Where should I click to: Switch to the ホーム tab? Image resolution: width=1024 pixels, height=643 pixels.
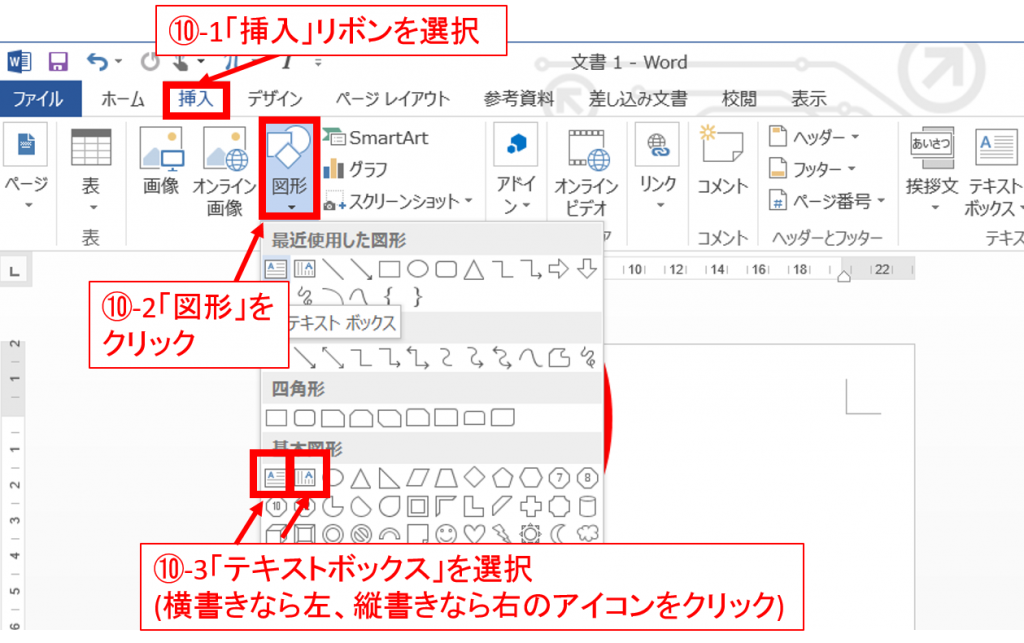click(x=123, y=99)
